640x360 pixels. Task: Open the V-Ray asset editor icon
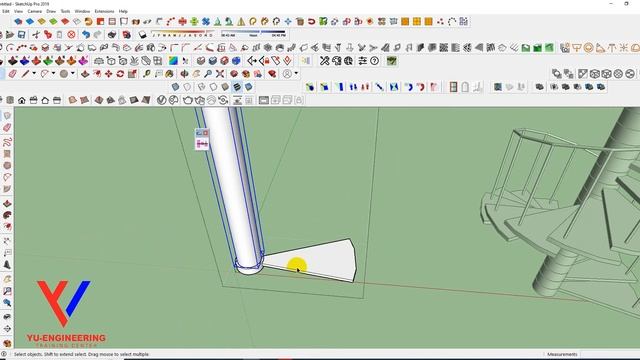coord(162,100)
